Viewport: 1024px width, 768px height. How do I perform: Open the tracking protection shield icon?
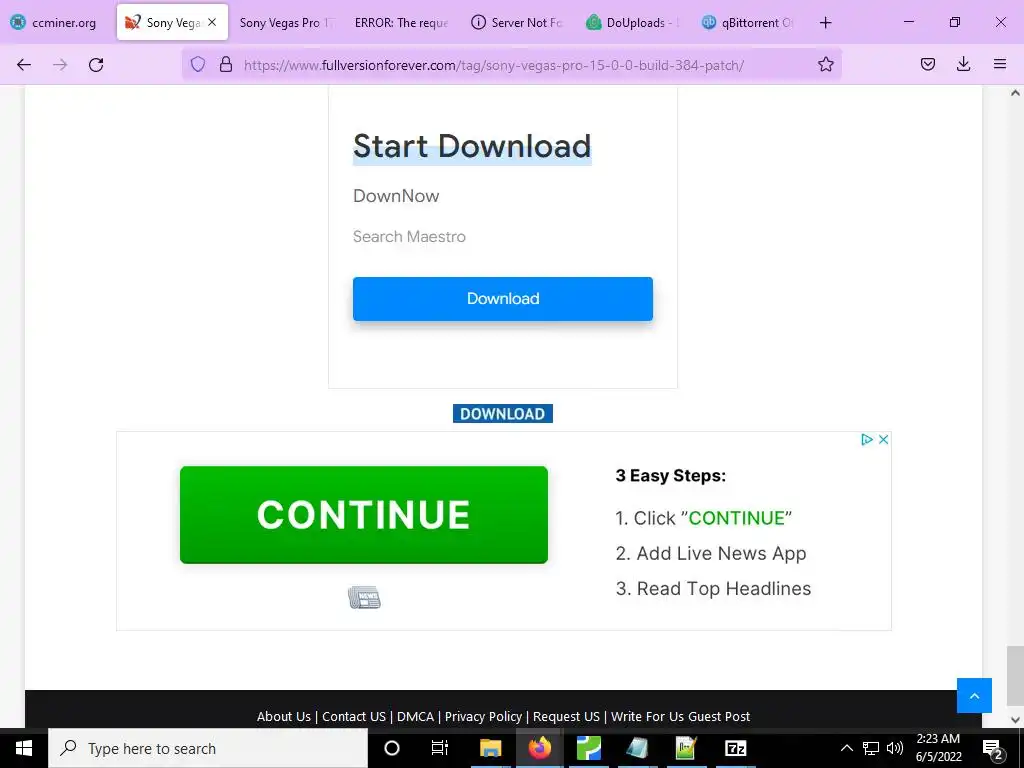(x=198, y=64)
